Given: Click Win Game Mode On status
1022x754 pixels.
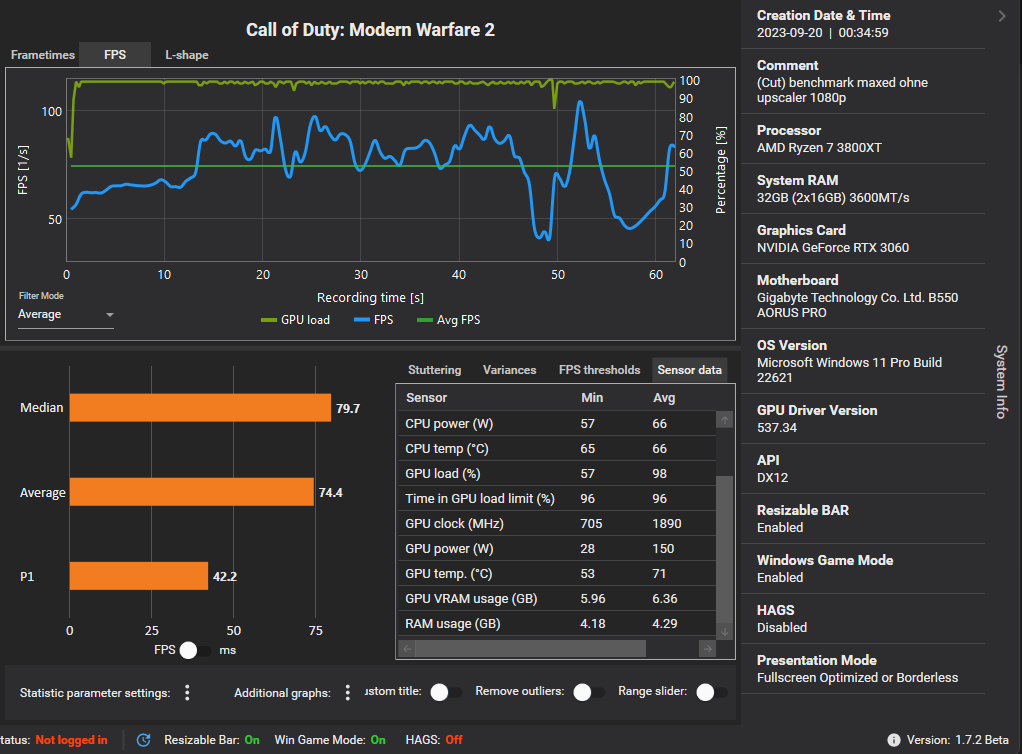Looking at the screenshot, I should 330,740.
